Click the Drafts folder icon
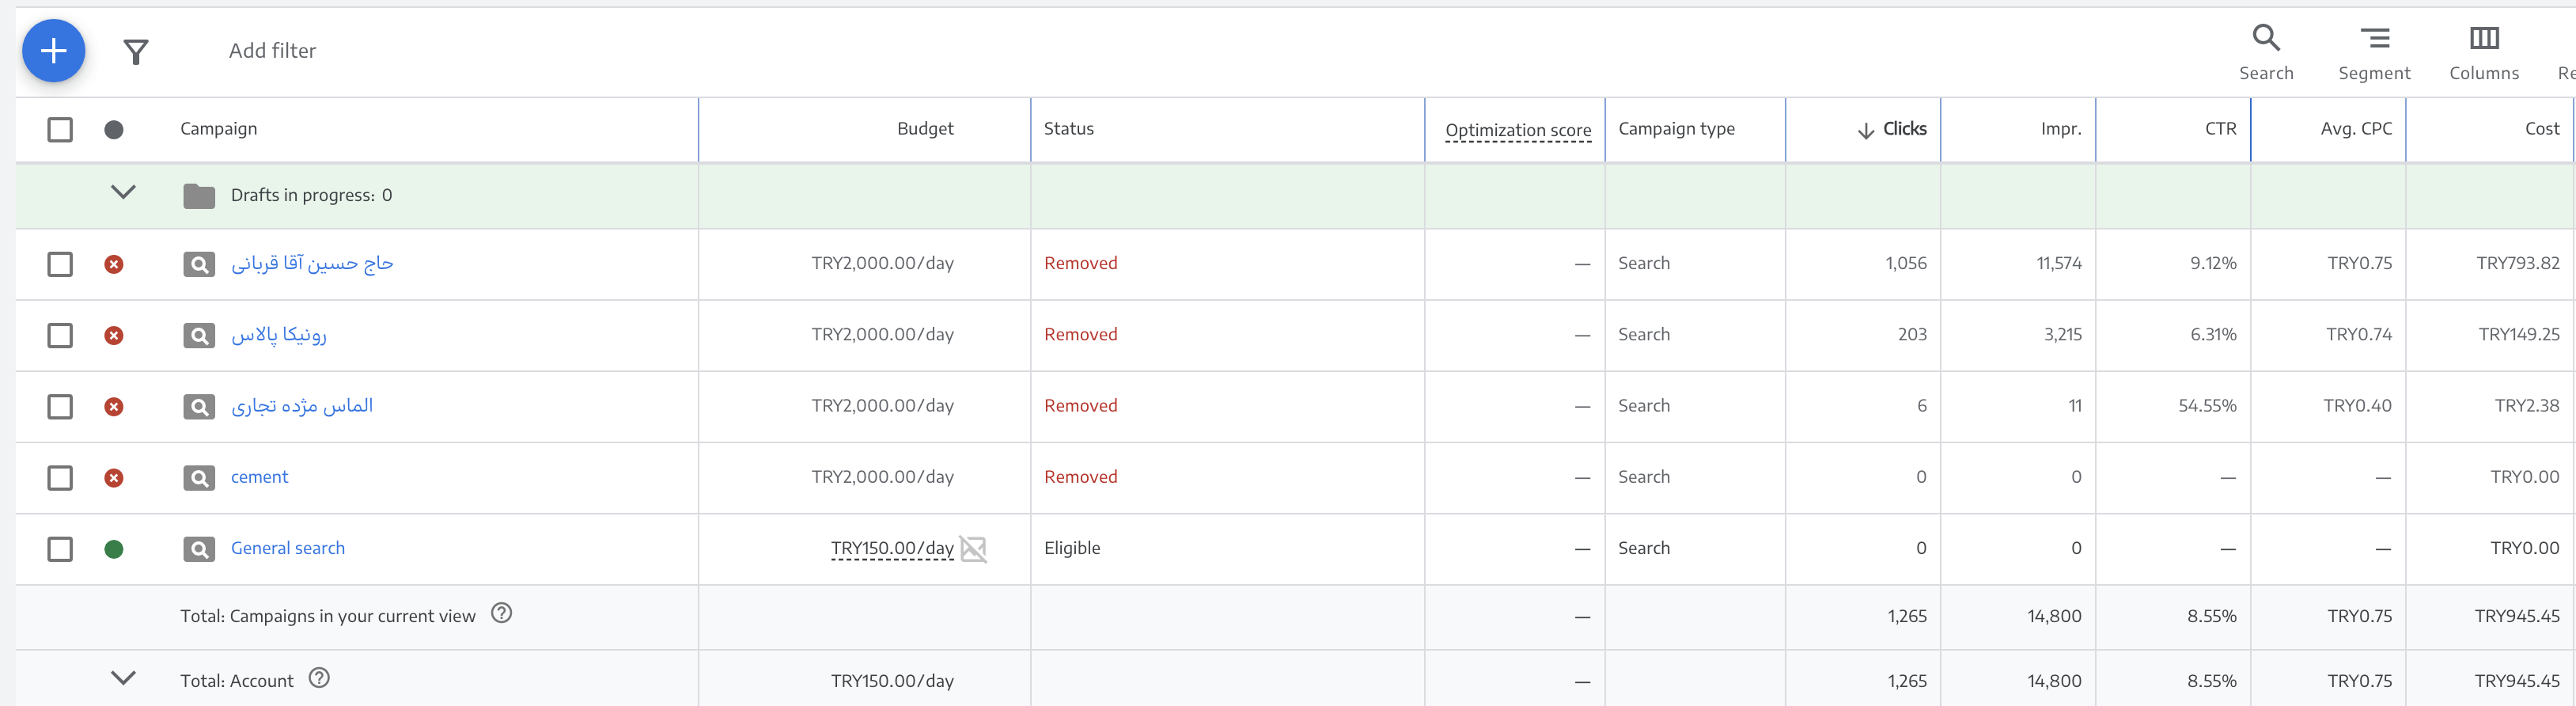 click(x=199, y=196)
